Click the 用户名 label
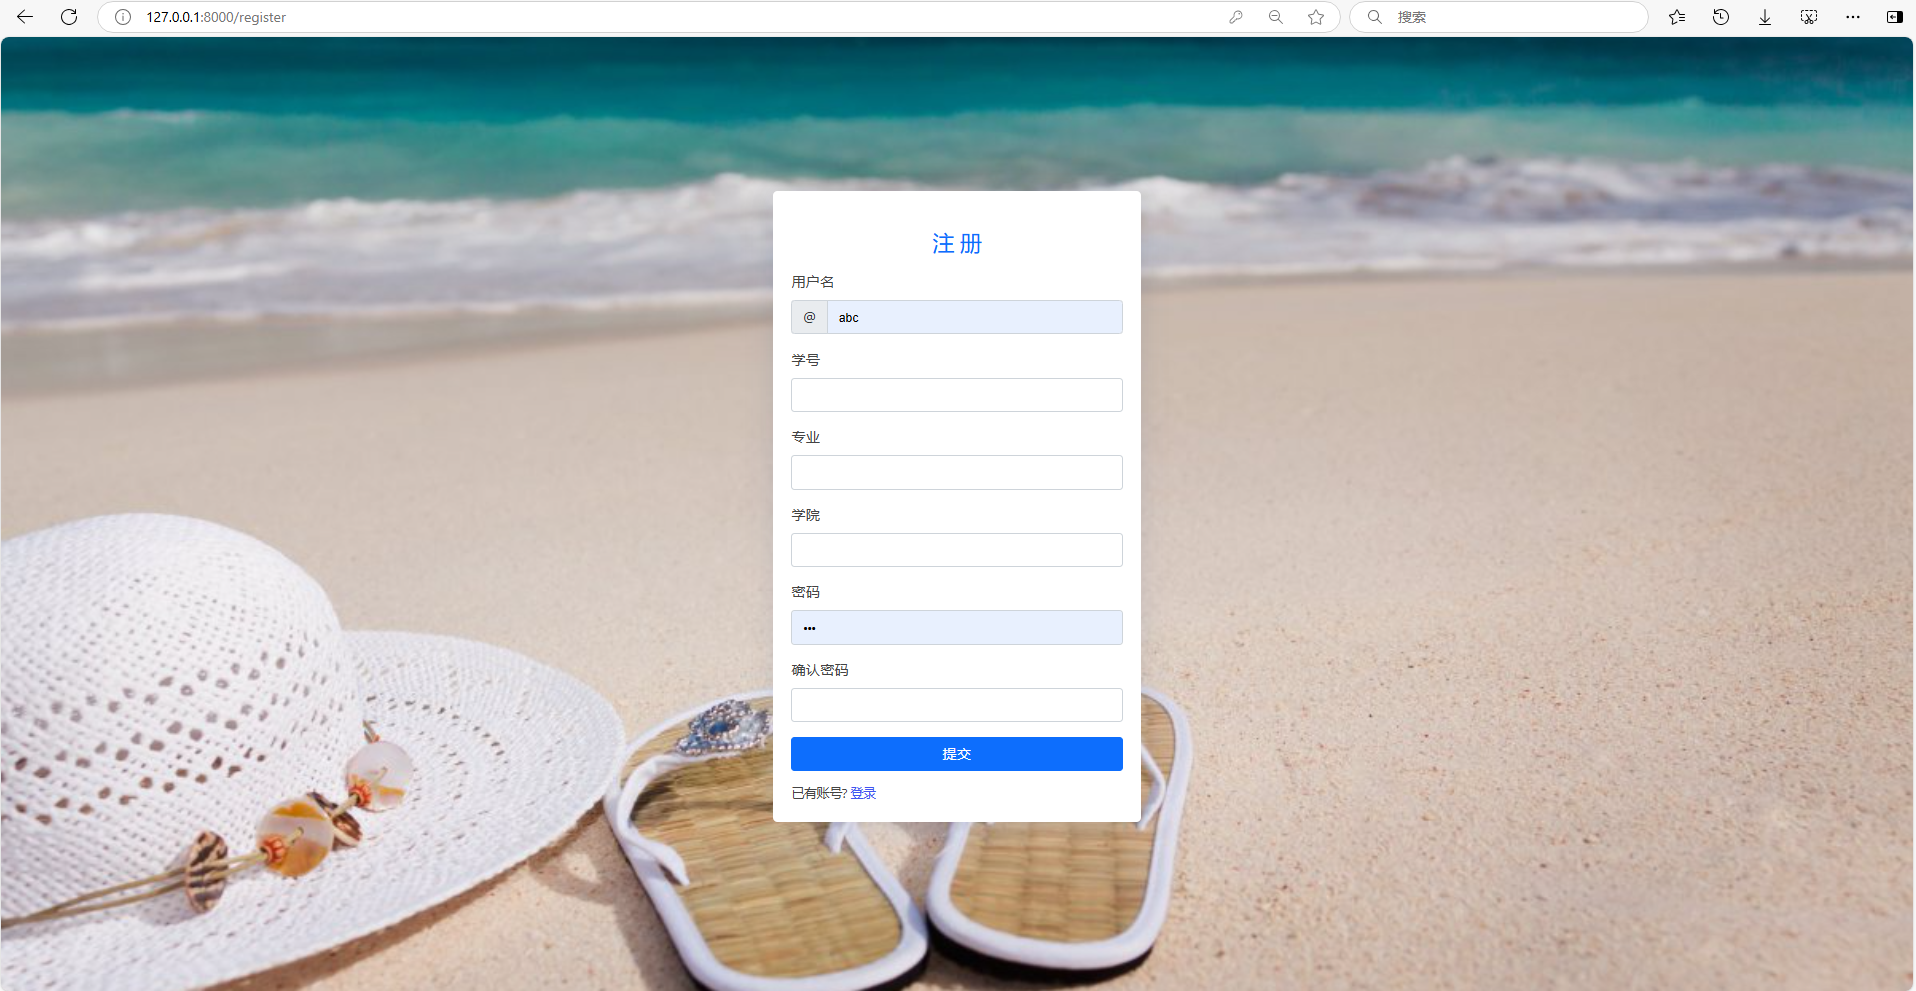The image size is (1916, 991). 813,282
